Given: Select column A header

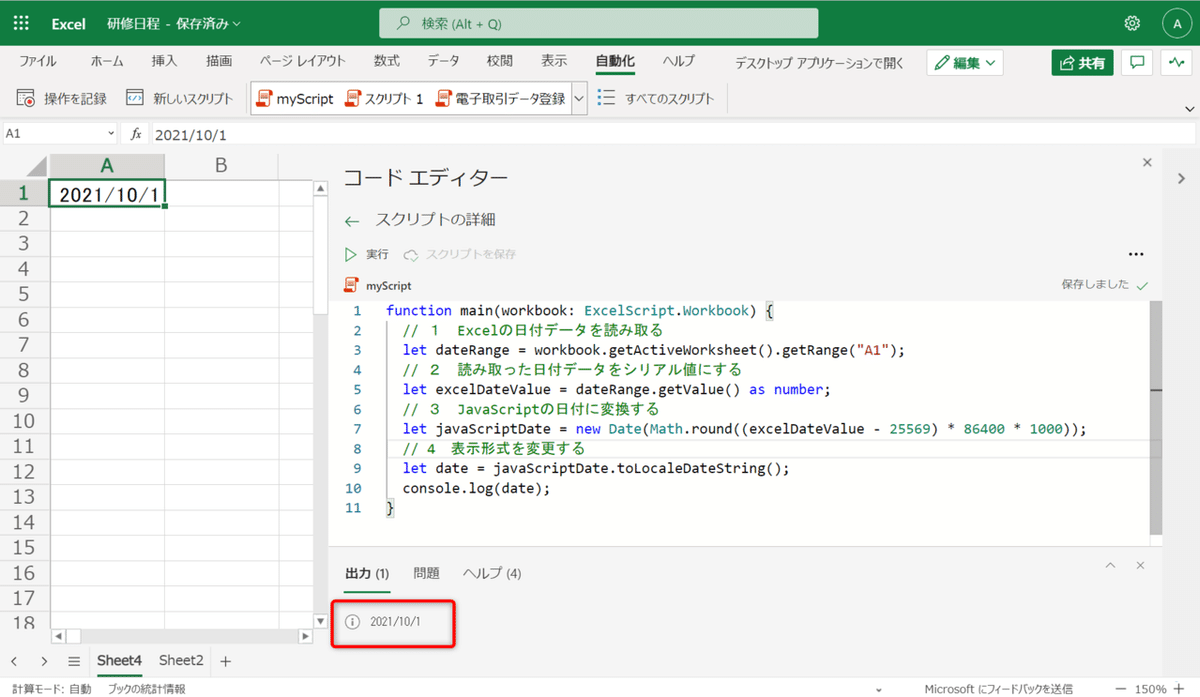Looking at the screenshot, I should [x=108, y=165].
